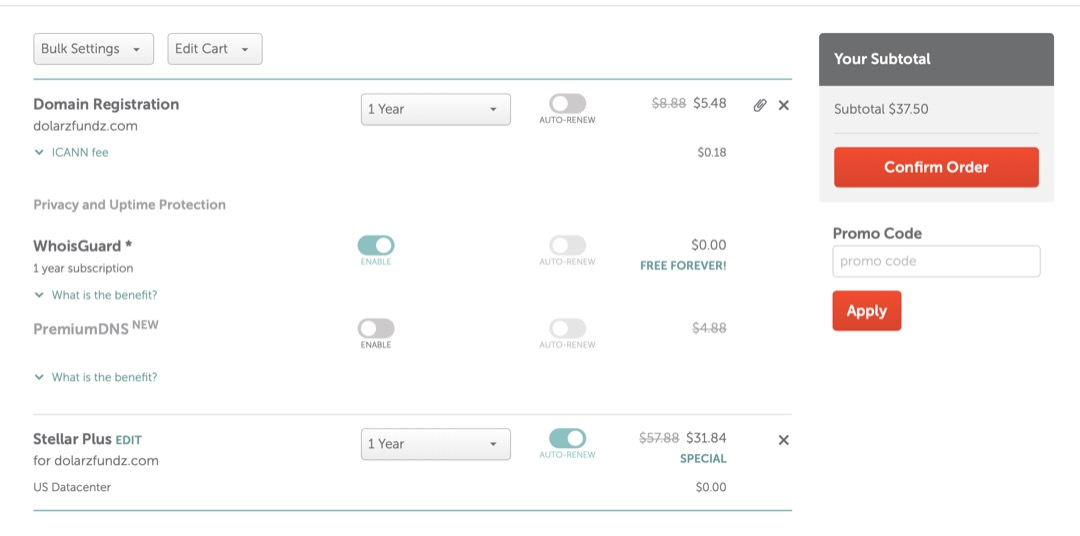
Task: Click the paperclip icon beside Domain Registration price
Action: click(760, 105)
